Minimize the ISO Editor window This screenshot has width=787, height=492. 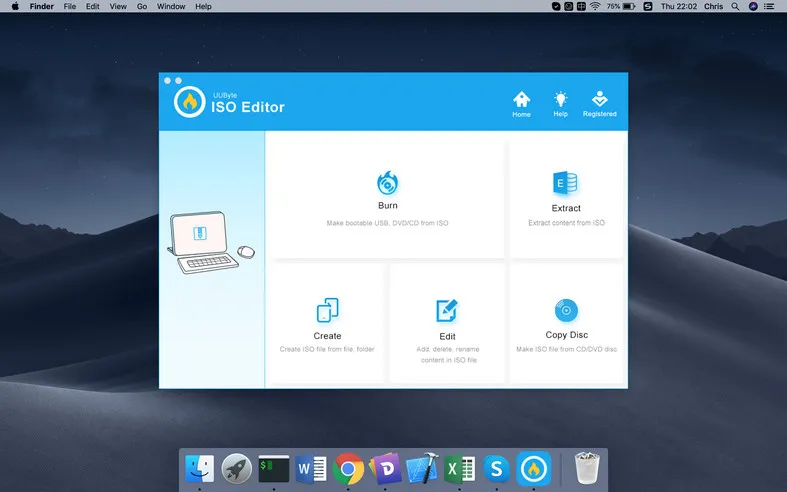pos(178,80)
